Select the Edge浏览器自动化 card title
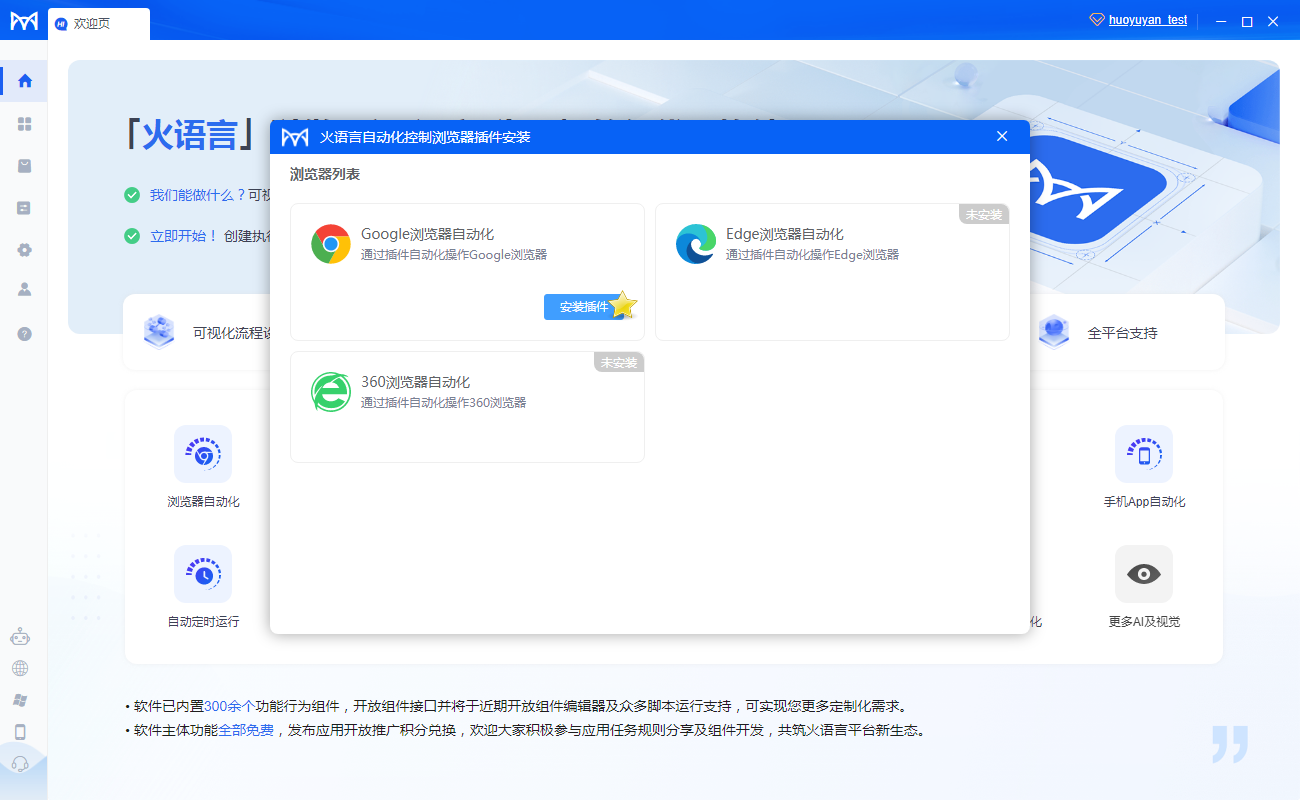1300x800 pixels. pos(785,234)
